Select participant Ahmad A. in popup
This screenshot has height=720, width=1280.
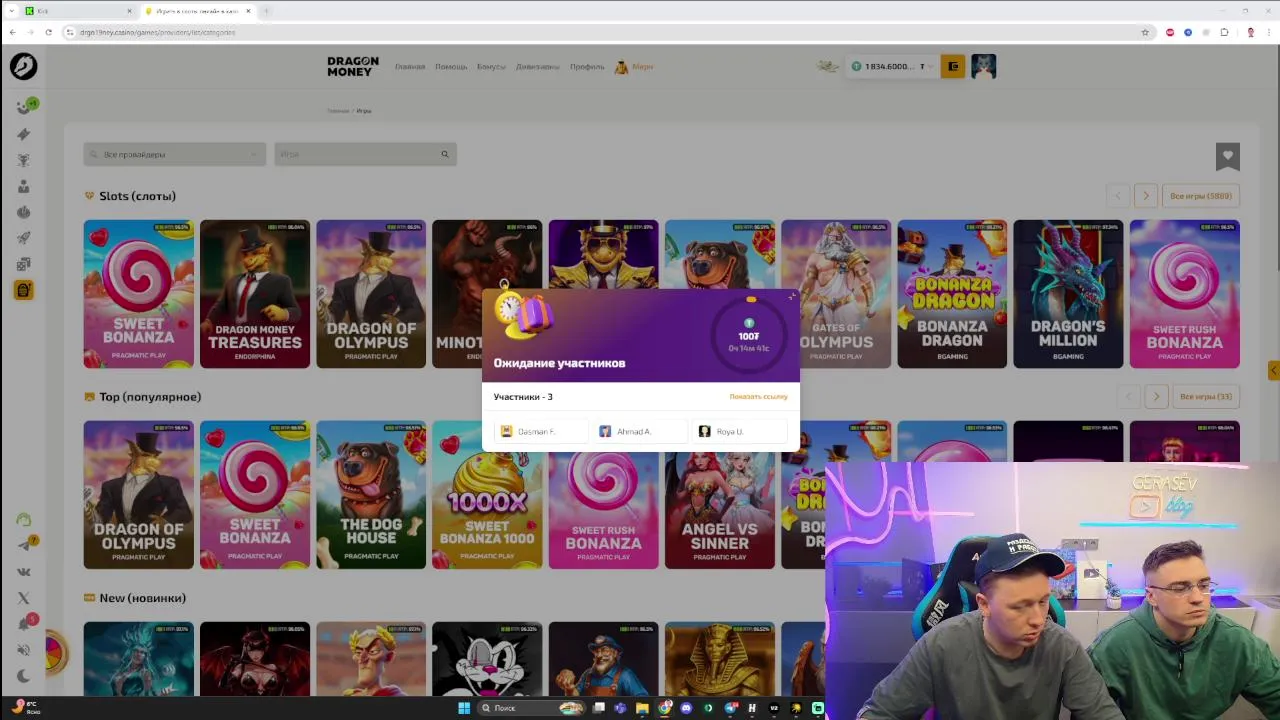point(640,431)
